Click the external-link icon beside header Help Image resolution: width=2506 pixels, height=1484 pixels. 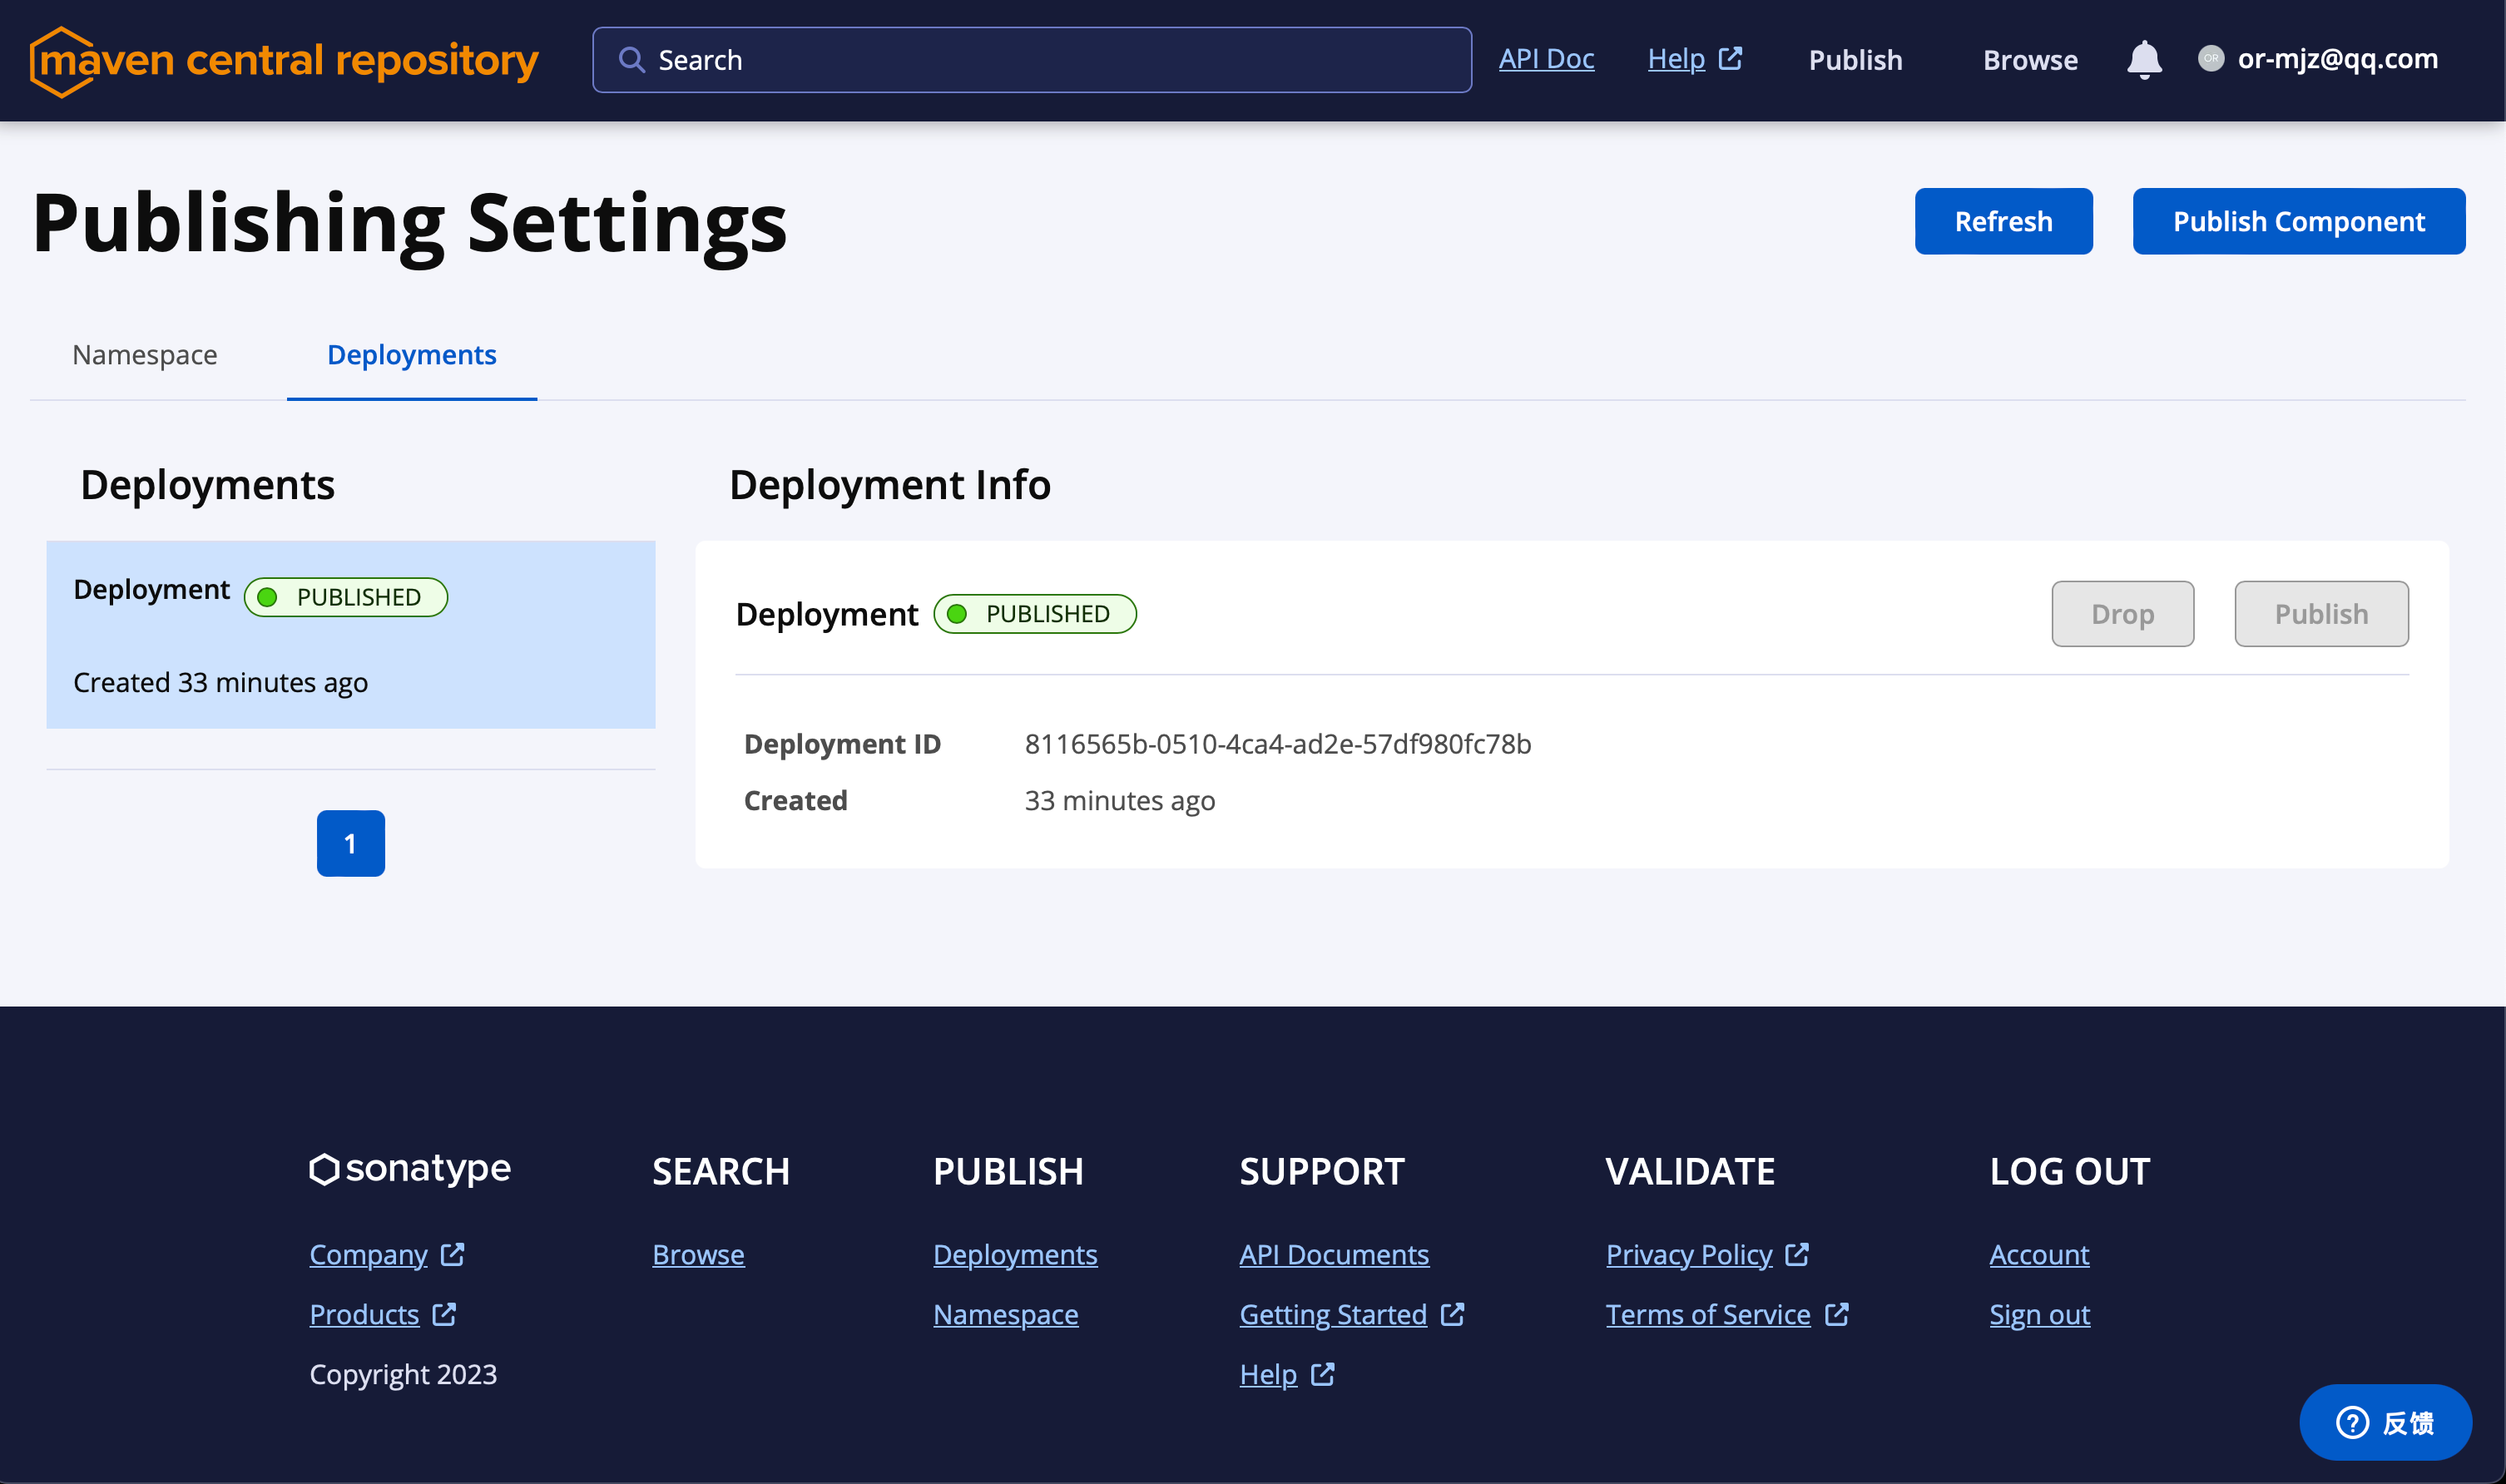click(x=1731, y=58)
